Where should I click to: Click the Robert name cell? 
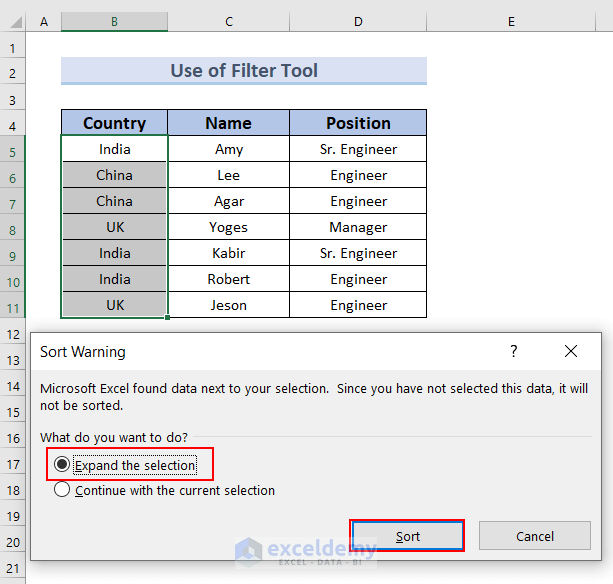point(229,279)
